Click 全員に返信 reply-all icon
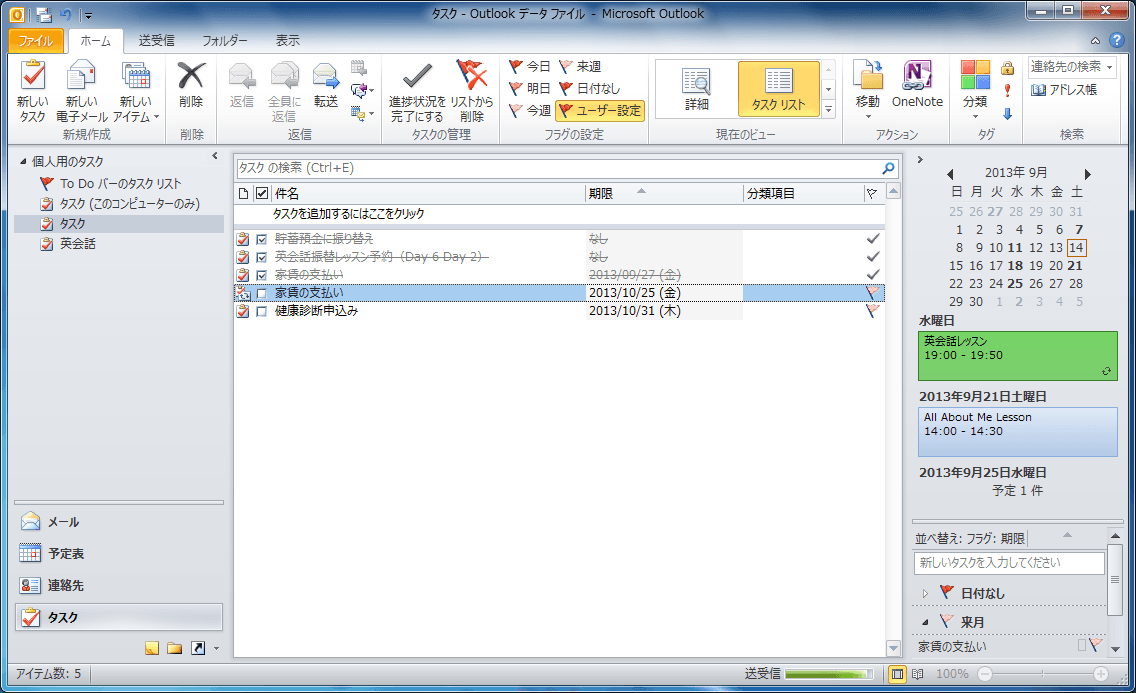Image resolution: width=1136 pixels, height=693 pixels. (284, 91)
